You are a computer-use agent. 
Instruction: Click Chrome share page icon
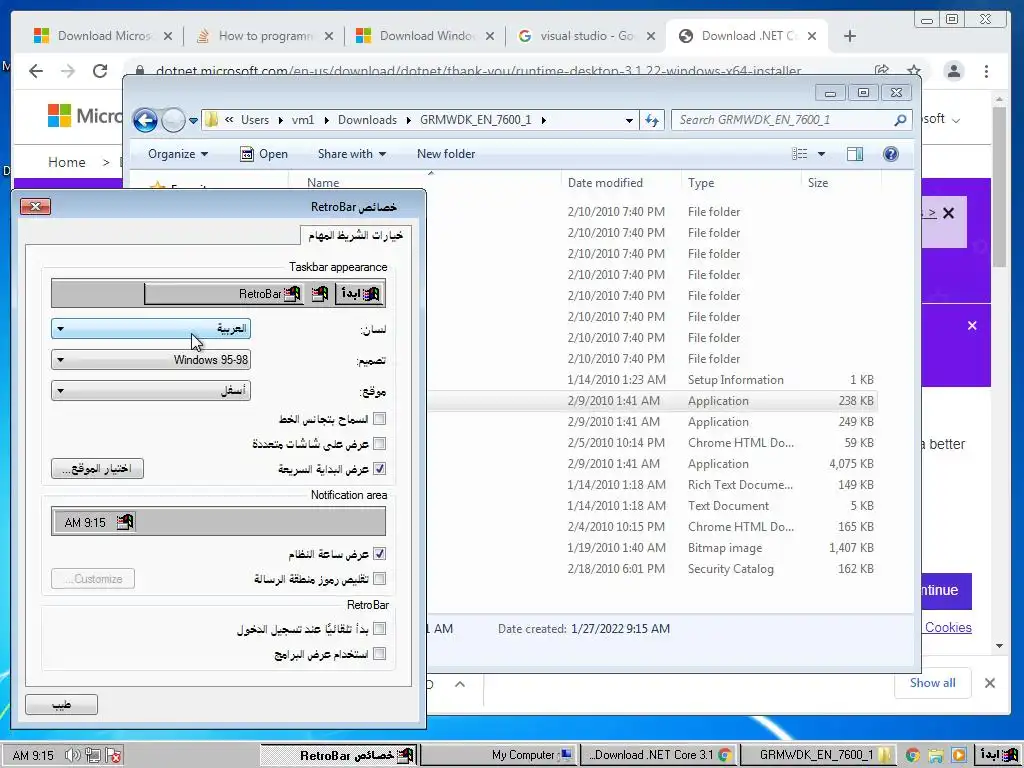click(x=882, y=71)
